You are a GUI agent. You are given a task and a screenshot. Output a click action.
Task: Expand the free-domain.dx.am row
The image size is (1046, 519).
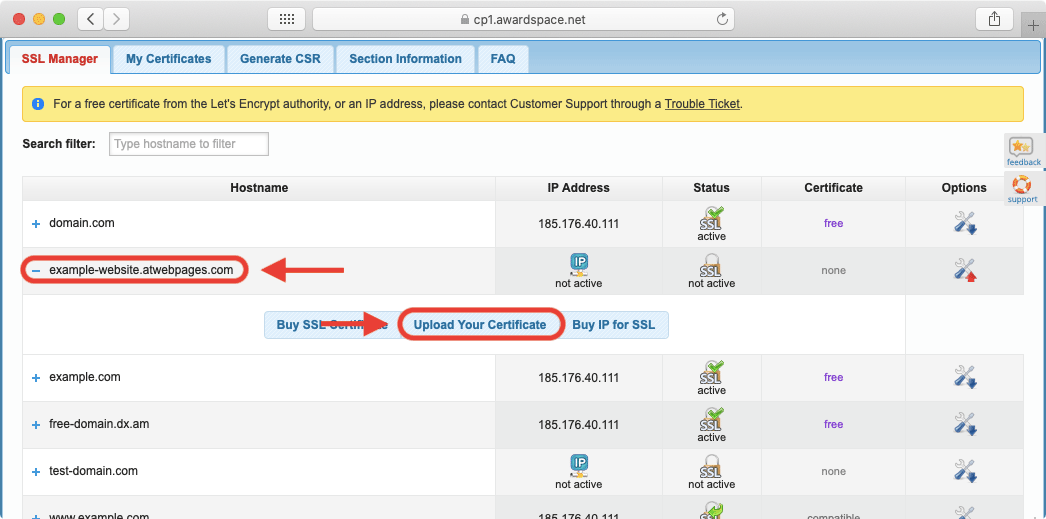pyautogui.click(x=36, y=425)
